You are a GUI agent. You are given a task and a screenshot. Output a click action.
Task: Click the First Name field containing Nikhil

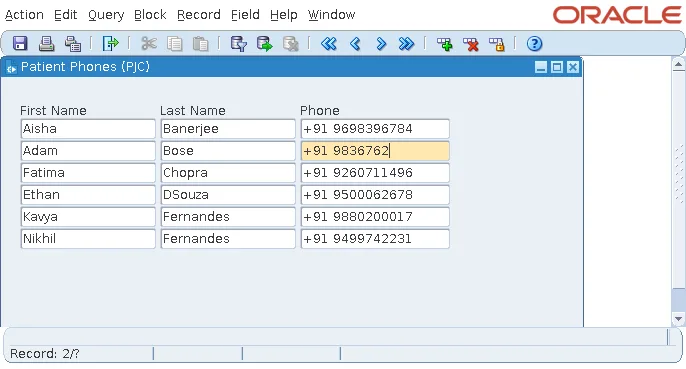[x=88, y=239]
